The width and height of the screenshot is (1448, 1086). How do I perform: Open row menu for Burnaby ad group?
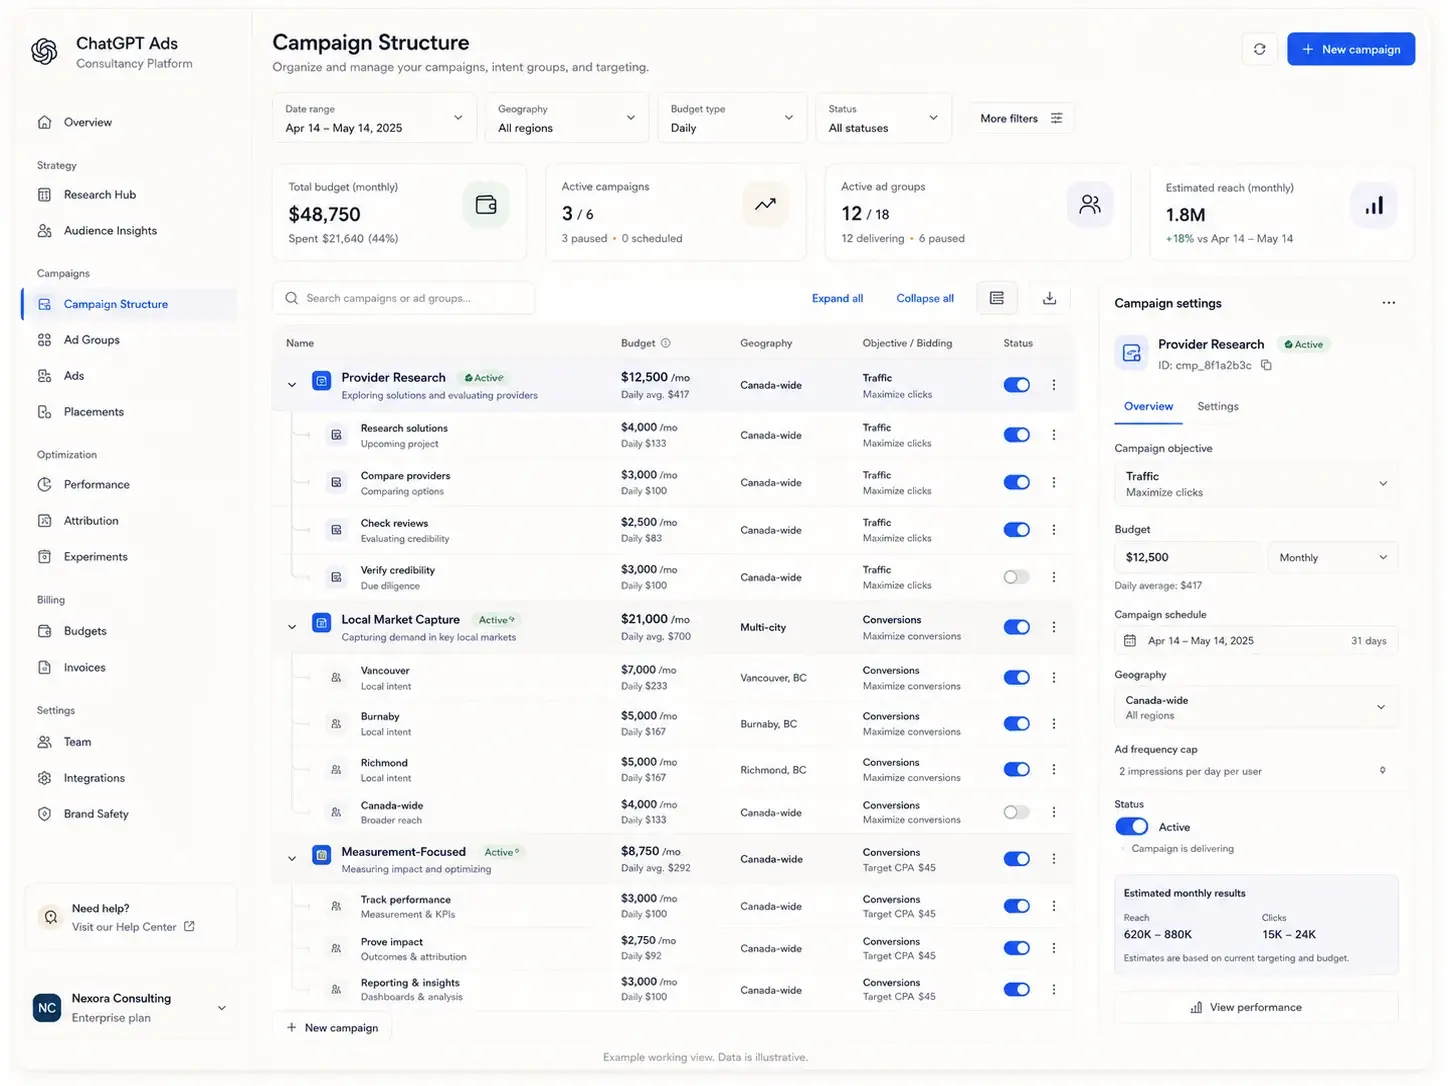1053,723
